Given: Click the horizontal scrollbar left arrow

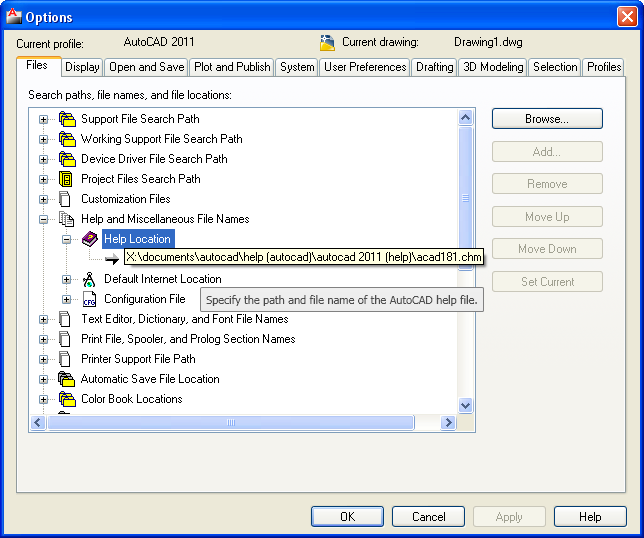Looking at the screenshot, I should click(x=38, y=422).
